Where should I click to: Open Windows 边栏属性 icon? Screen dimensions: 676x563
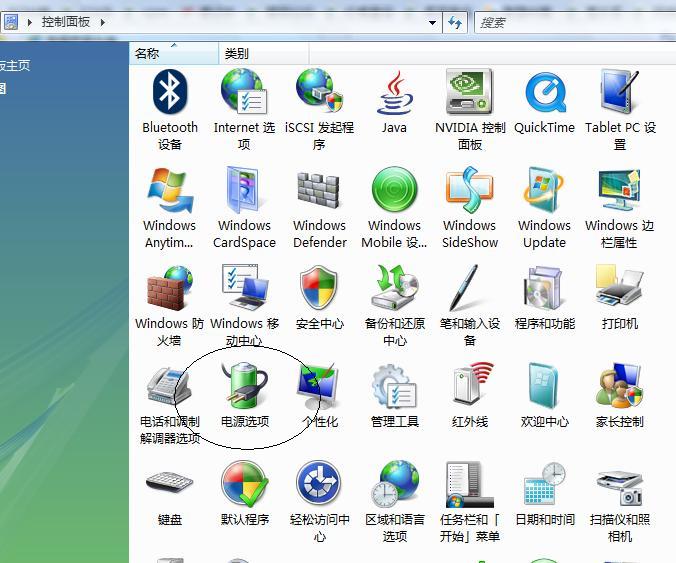pyautogui.click(x=620, y=190)
